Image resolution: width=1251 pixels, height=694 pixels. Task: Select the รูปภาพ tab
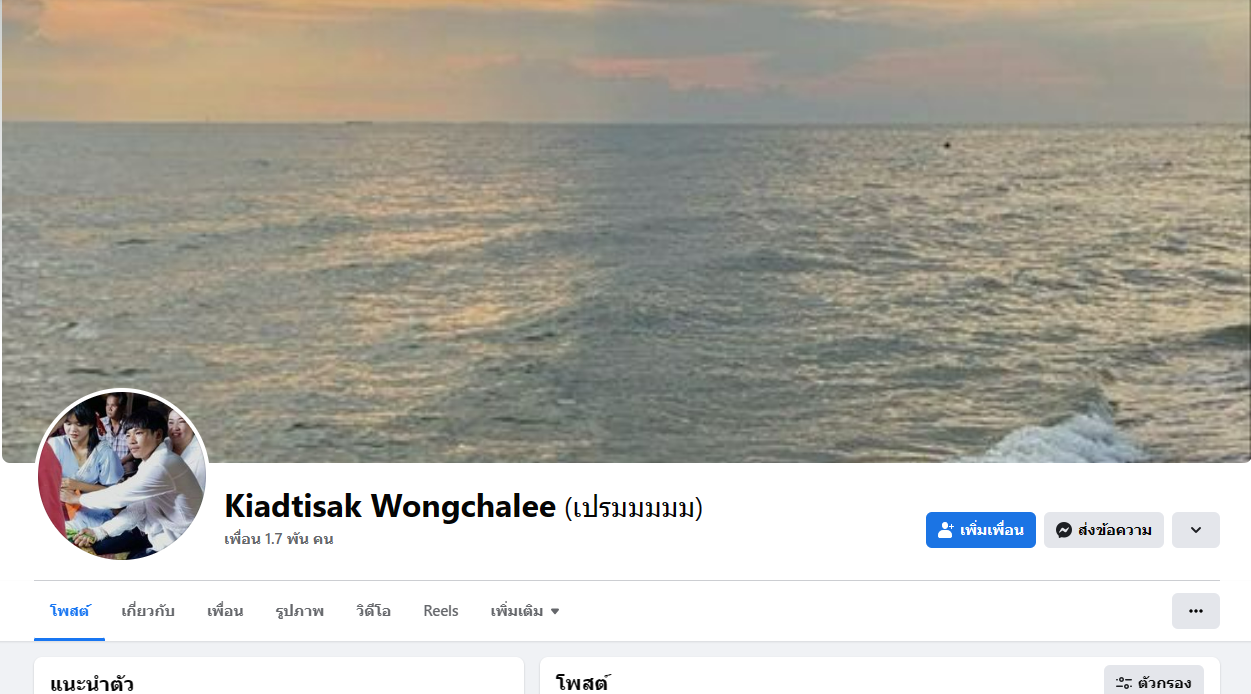click(300, 611)
